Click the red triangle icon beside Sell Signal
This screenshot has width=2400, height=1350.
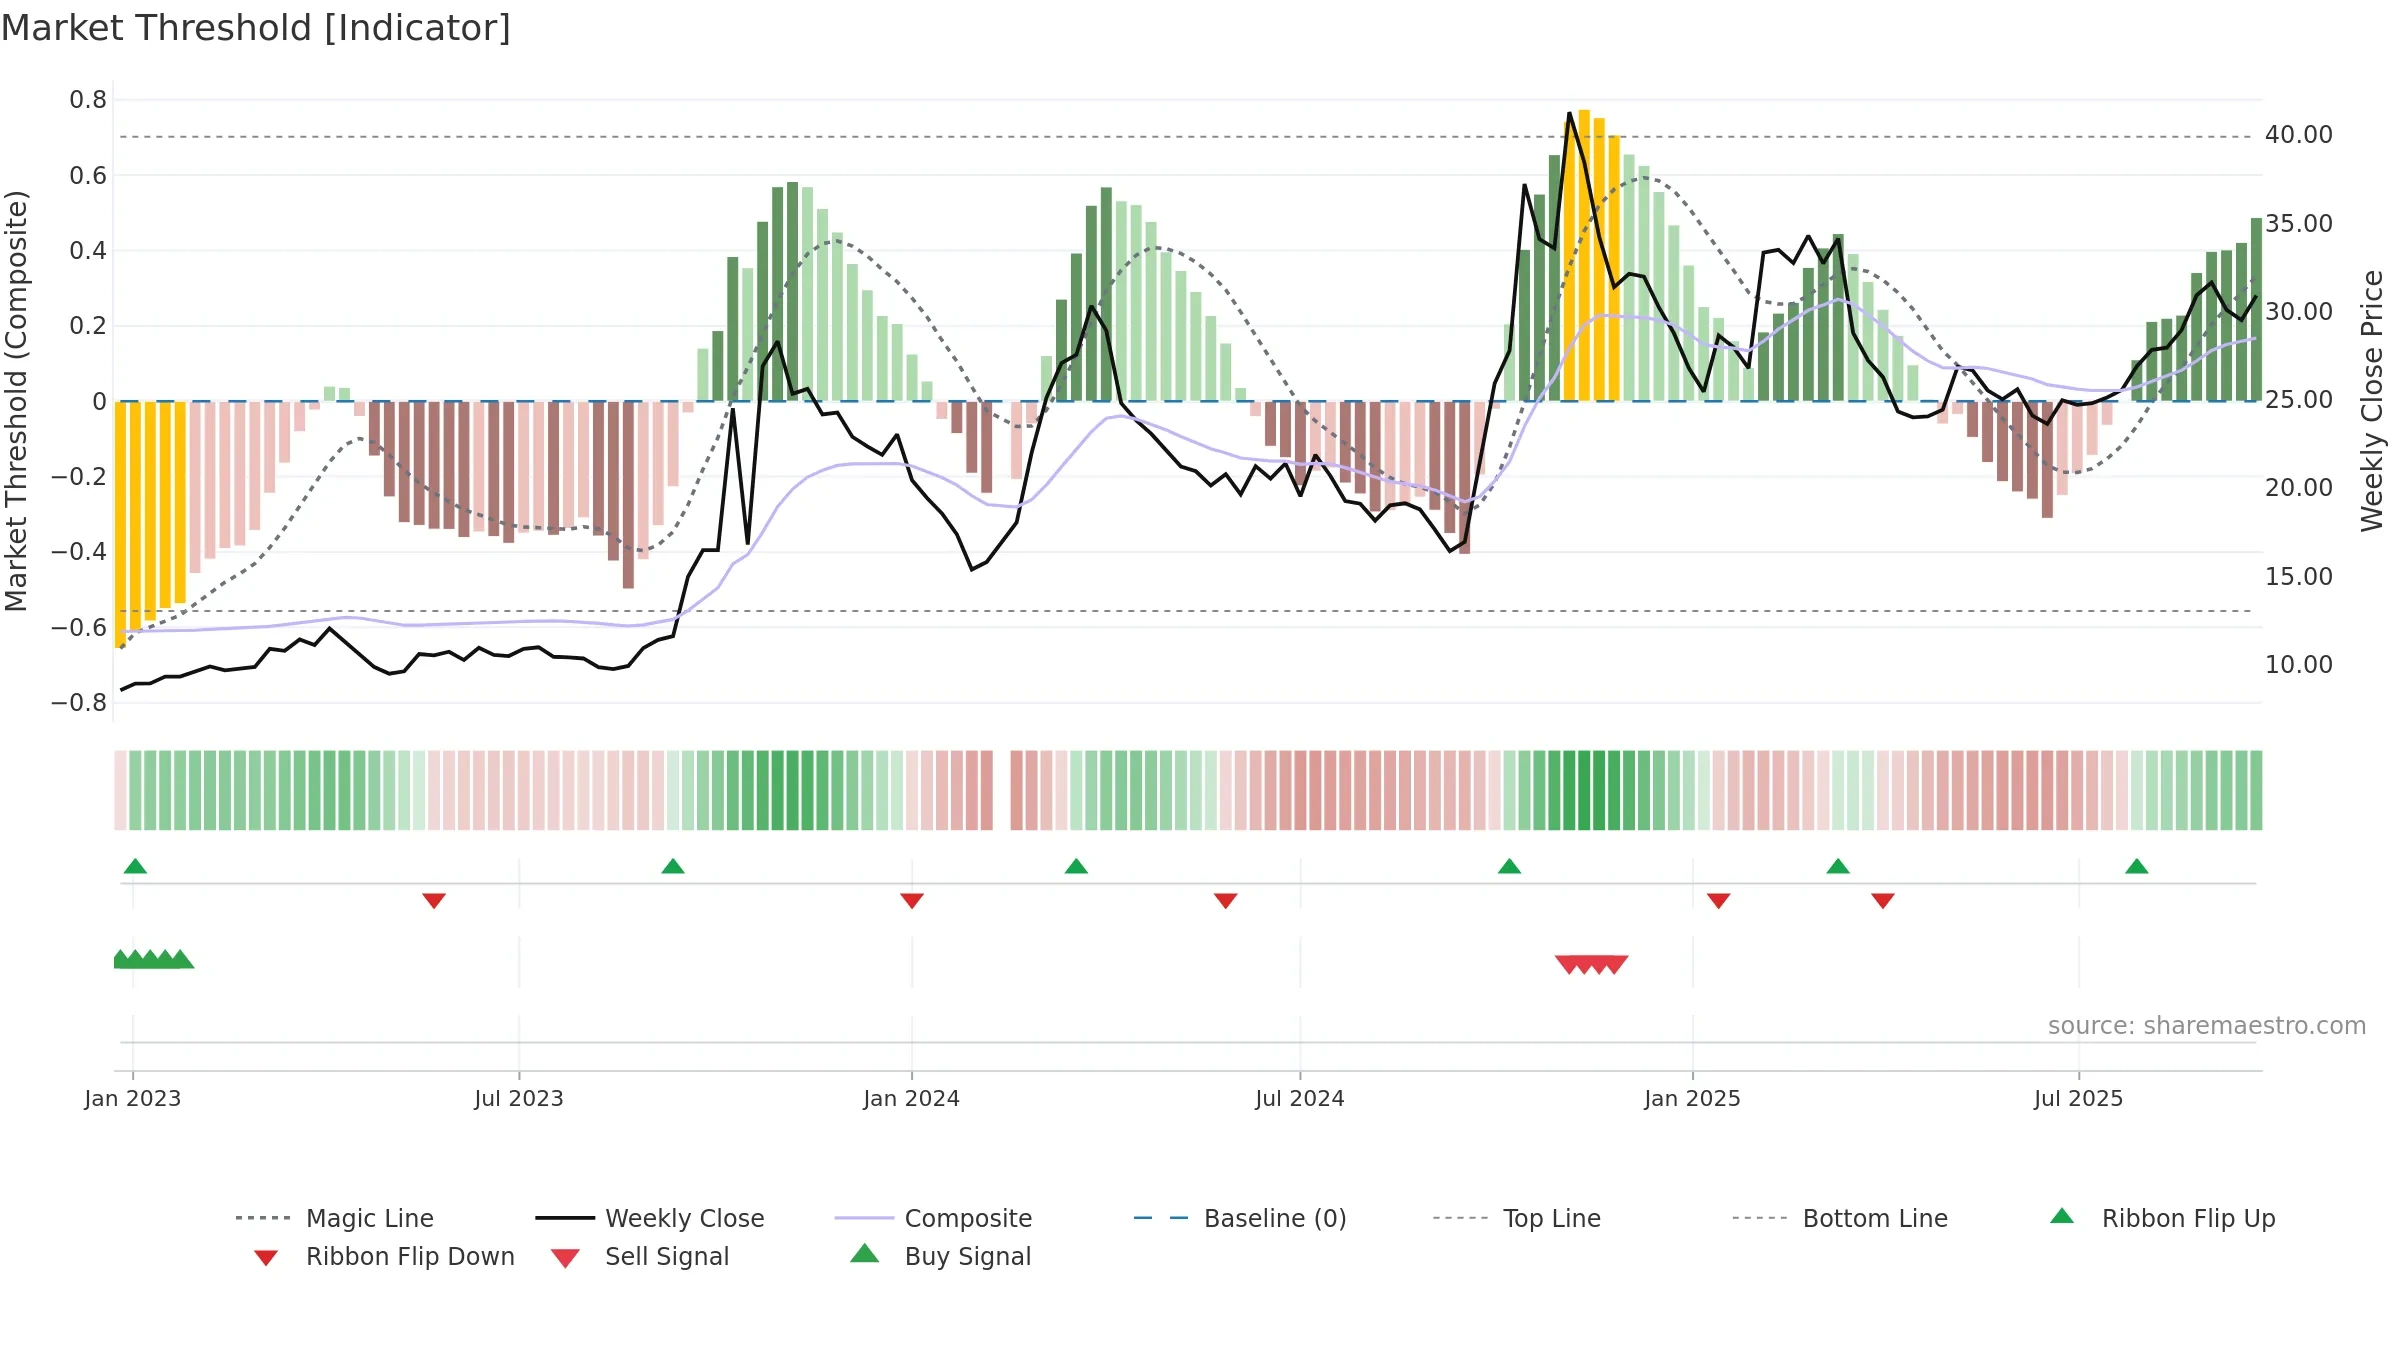565,1258
